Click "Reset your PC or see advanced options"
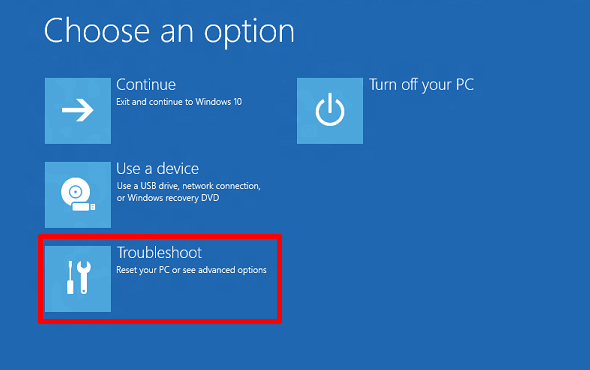590x370 pixels. click(x=192, y=270)
